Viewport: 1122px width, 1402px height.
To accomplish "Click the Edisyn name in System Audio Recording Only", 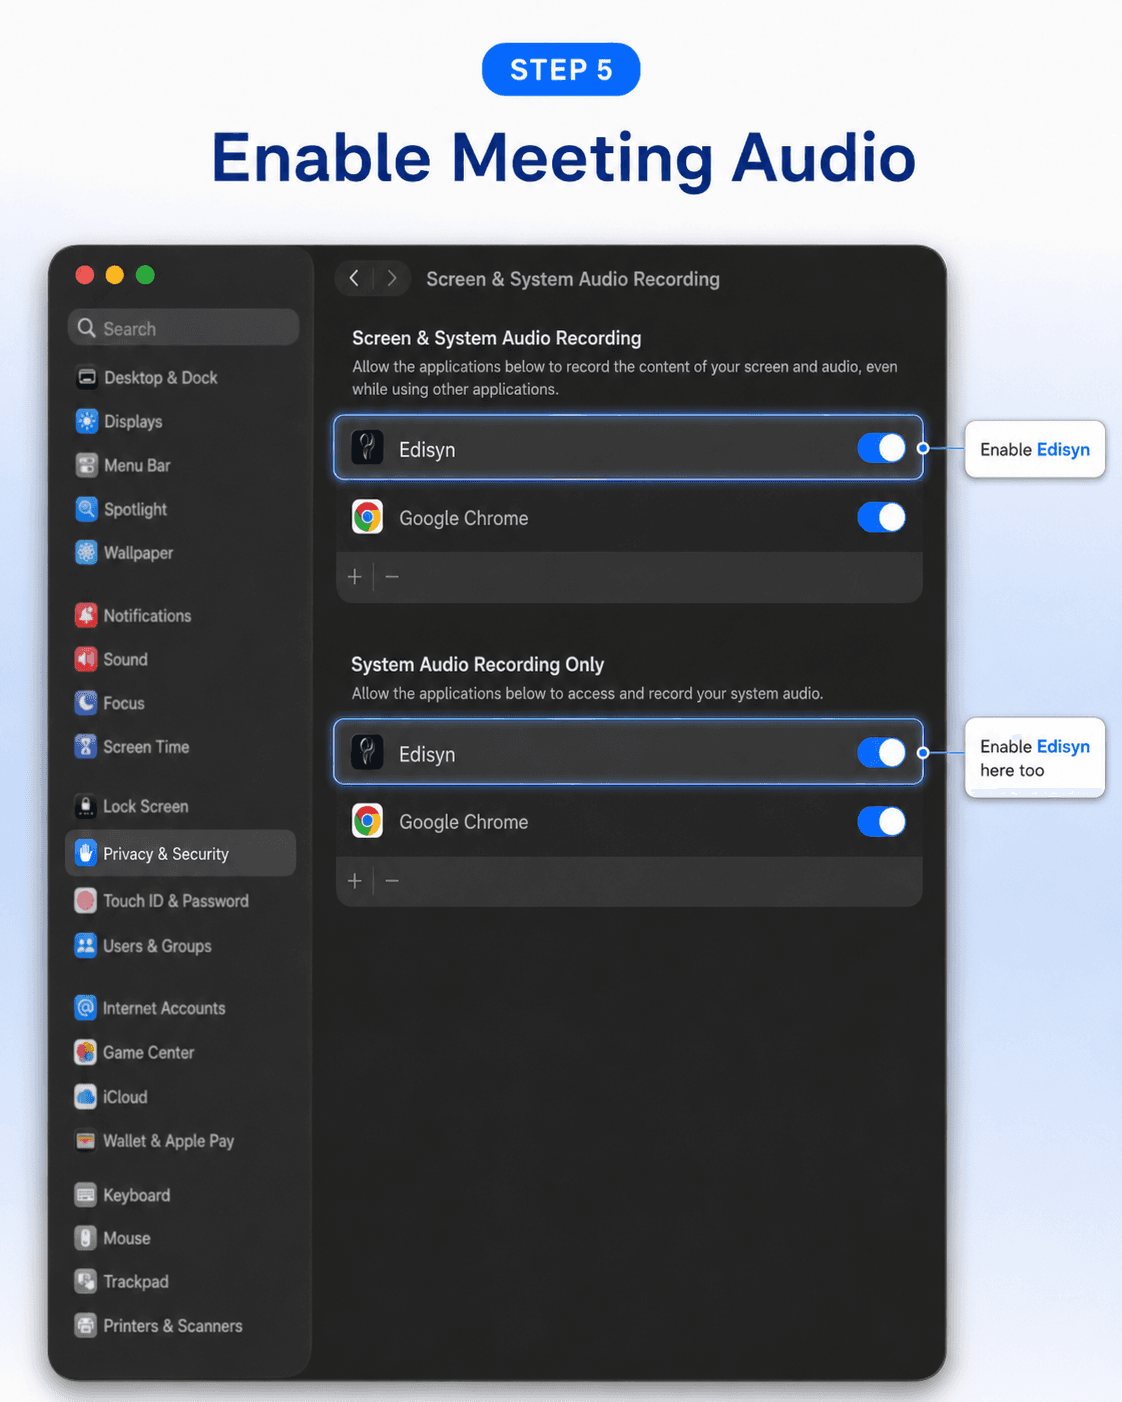I will [x=427, y=754].
